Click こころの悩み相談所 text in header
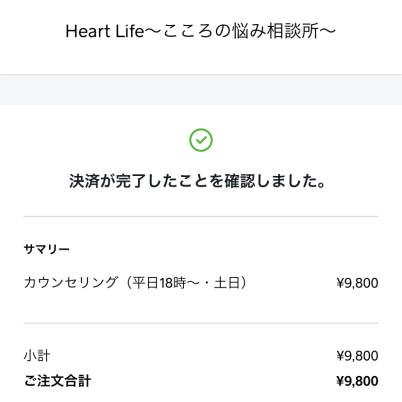Viewport: 402px width, 402px height. click(x=241, y=31)
